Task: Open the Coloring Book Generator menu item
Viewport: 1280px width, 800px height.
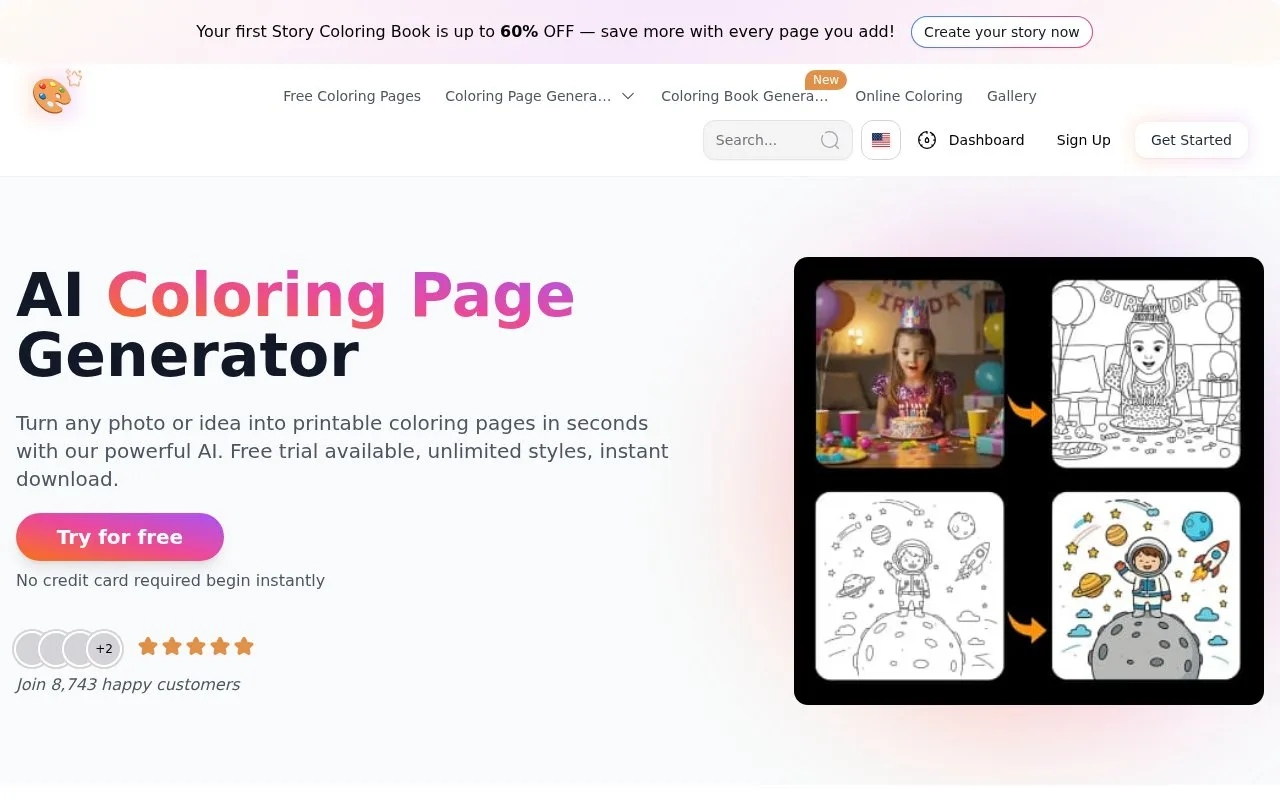Action: pyautogui.click(x=745, y=96)
